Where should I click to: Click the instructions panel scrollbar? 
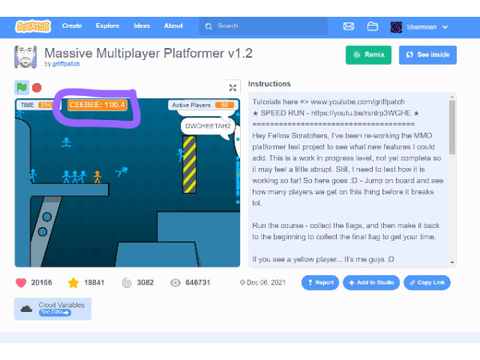[x=452, y=127]
